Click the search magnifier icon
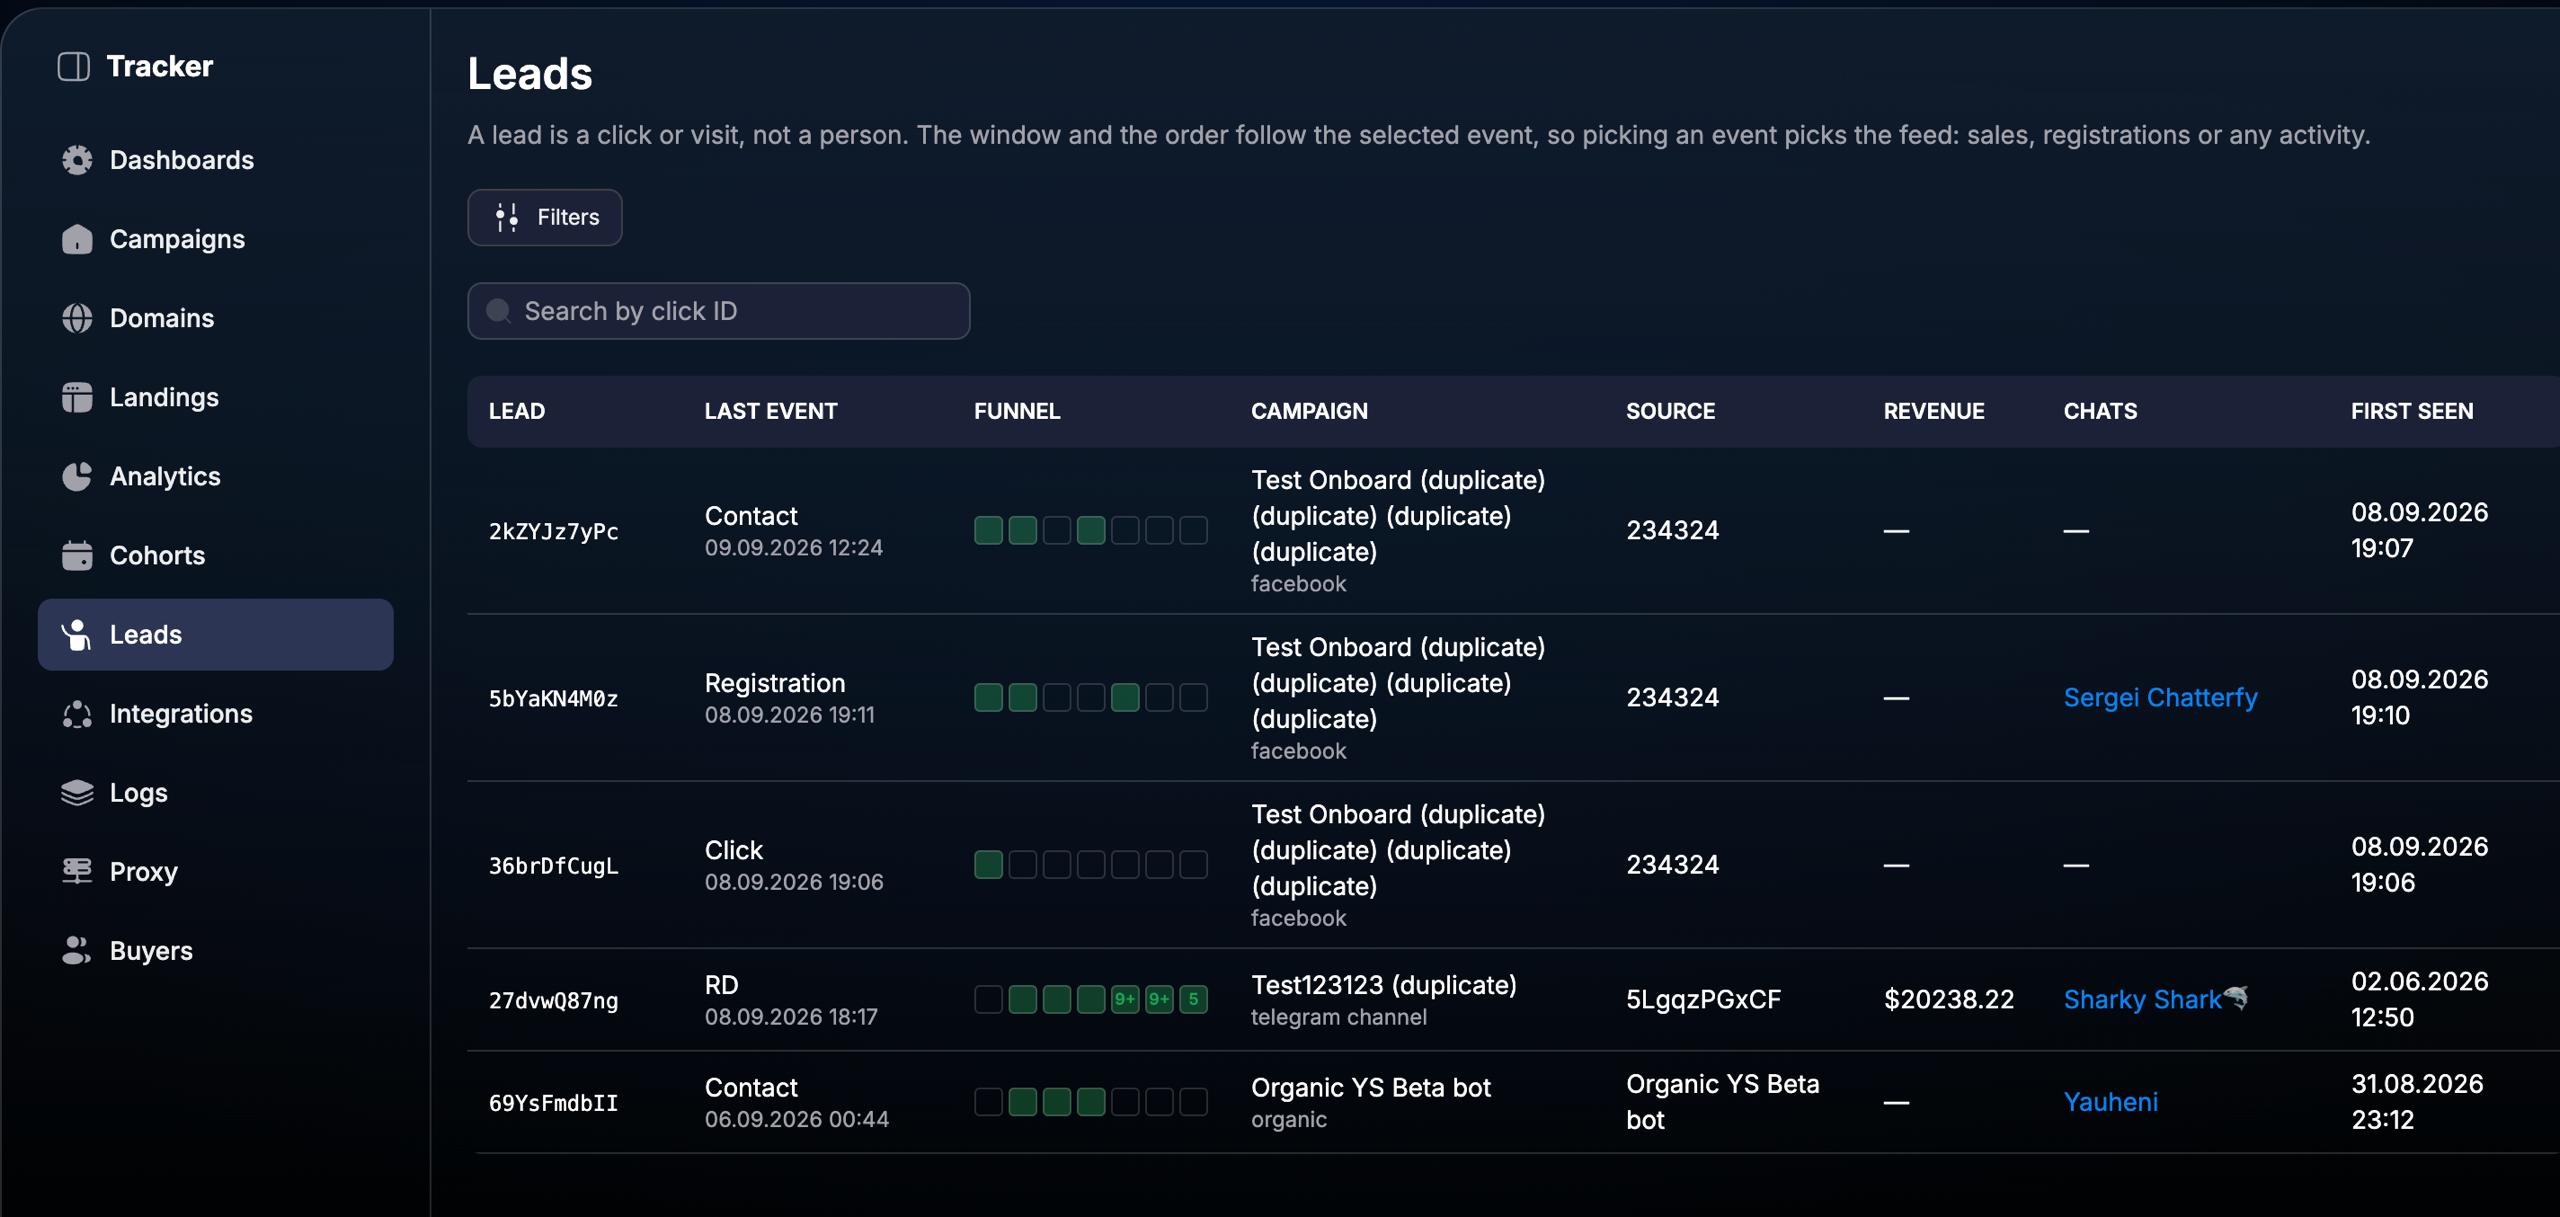 click(498, 311)
